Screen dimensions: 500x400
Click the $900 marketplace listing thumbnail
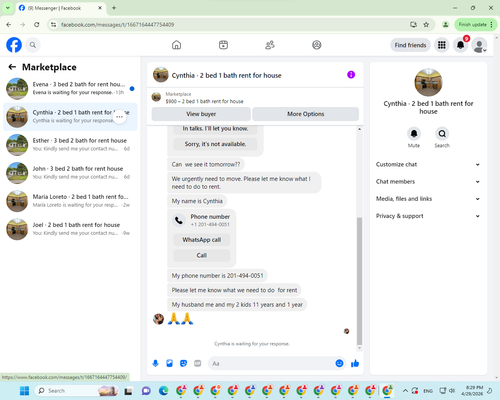click(156, 97)
